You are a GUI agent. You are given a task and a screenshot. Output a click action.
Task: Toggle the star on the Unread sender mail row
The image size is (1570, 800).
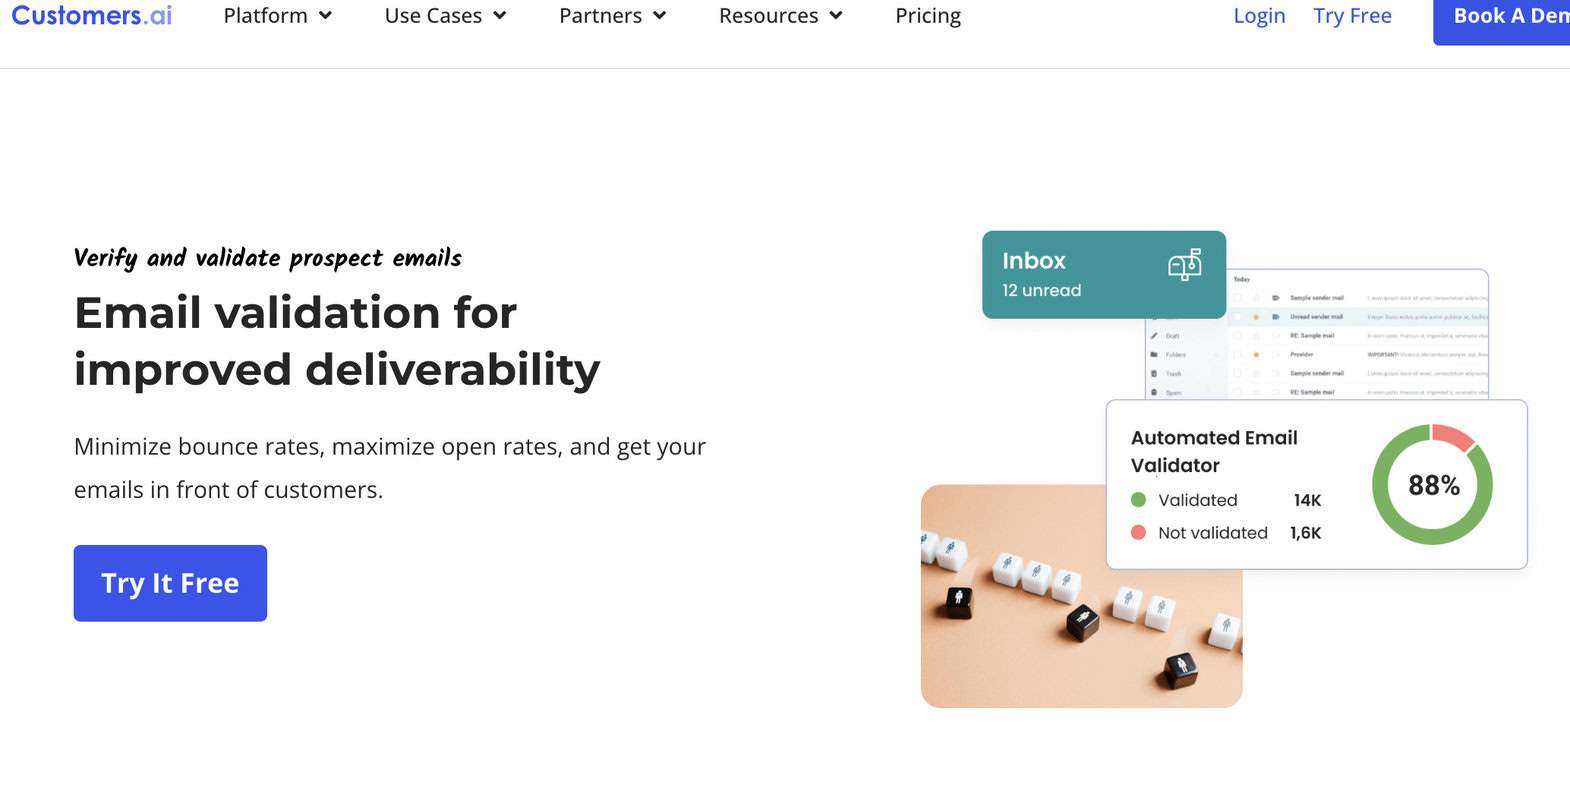(1256, 317)
